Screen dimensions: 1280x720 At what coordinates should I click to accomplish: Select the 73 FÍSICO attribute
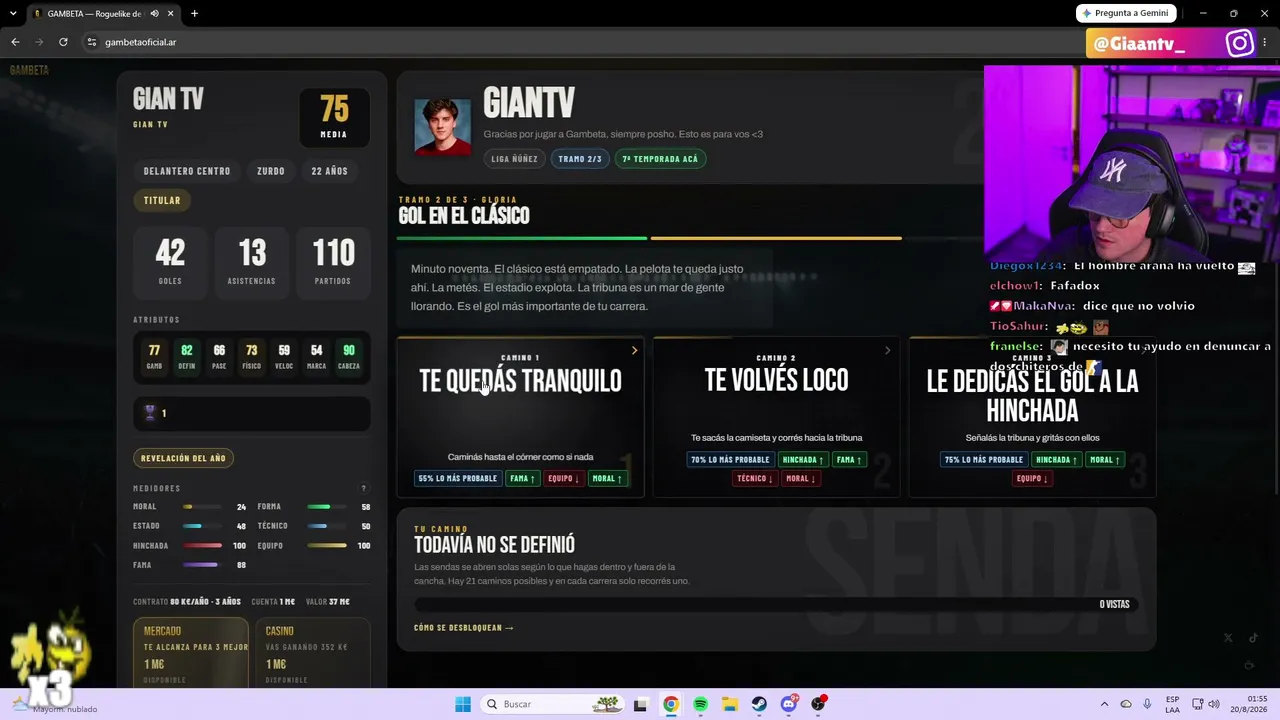(251, 357)
